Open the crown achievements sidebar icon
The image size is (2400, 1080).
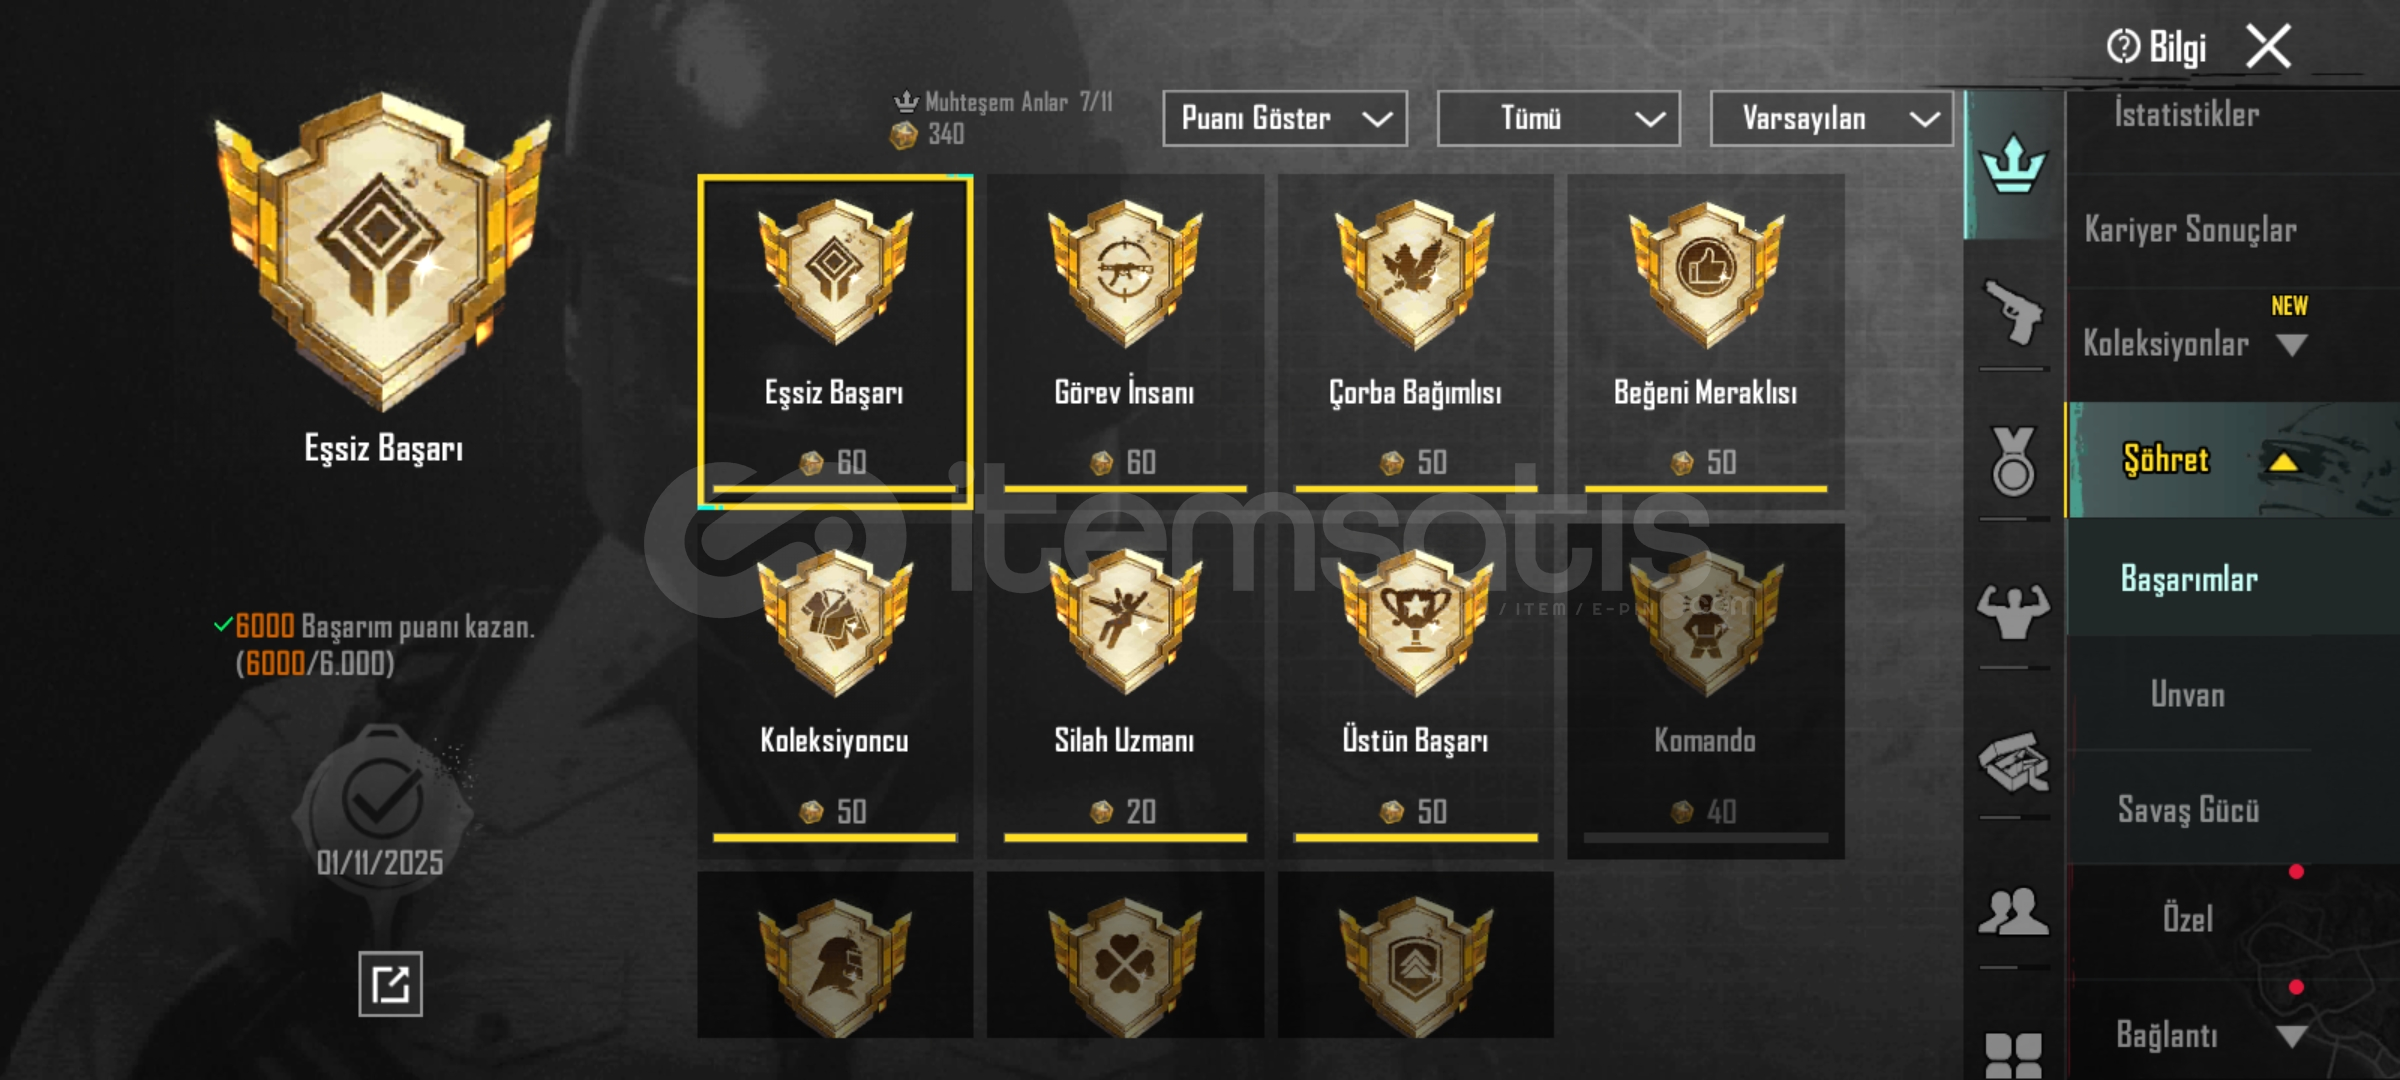click(x=2013, y=165)
